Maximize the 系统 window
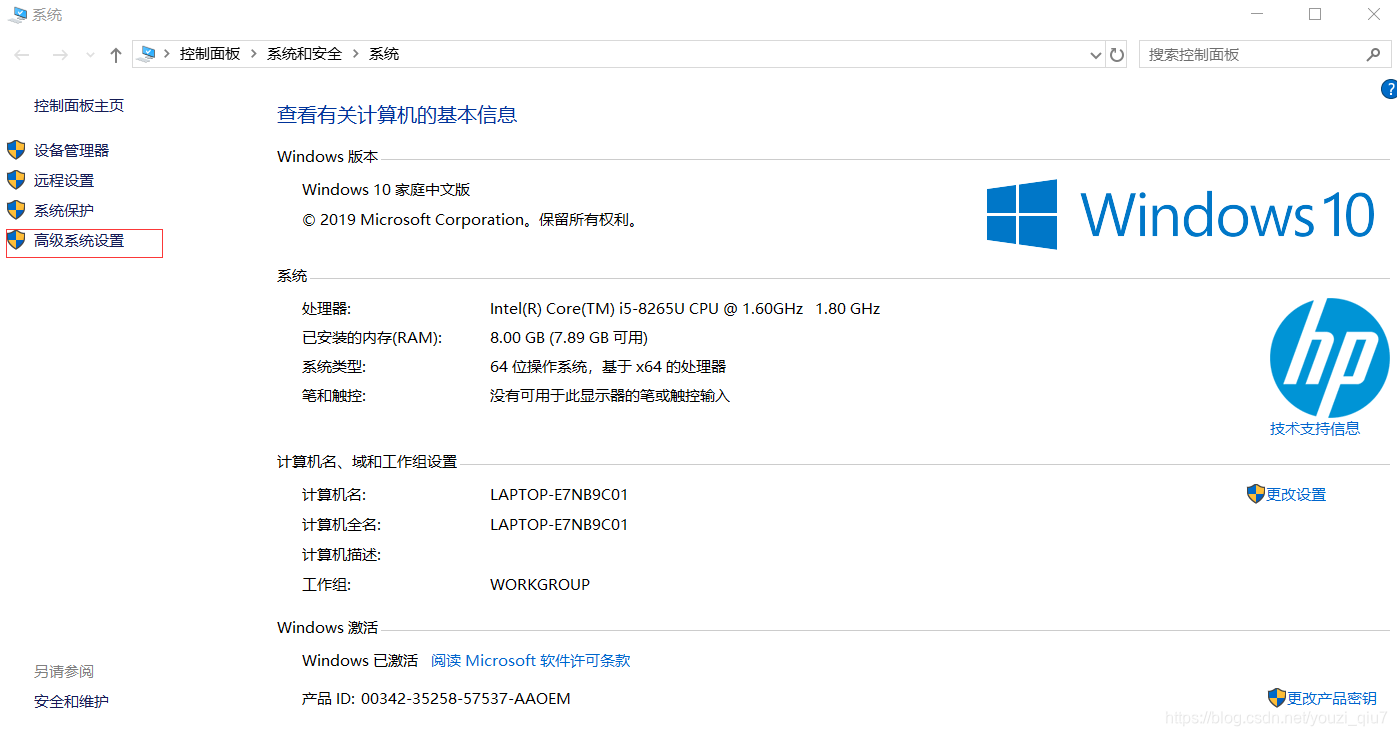 [x=1315, y=14]
